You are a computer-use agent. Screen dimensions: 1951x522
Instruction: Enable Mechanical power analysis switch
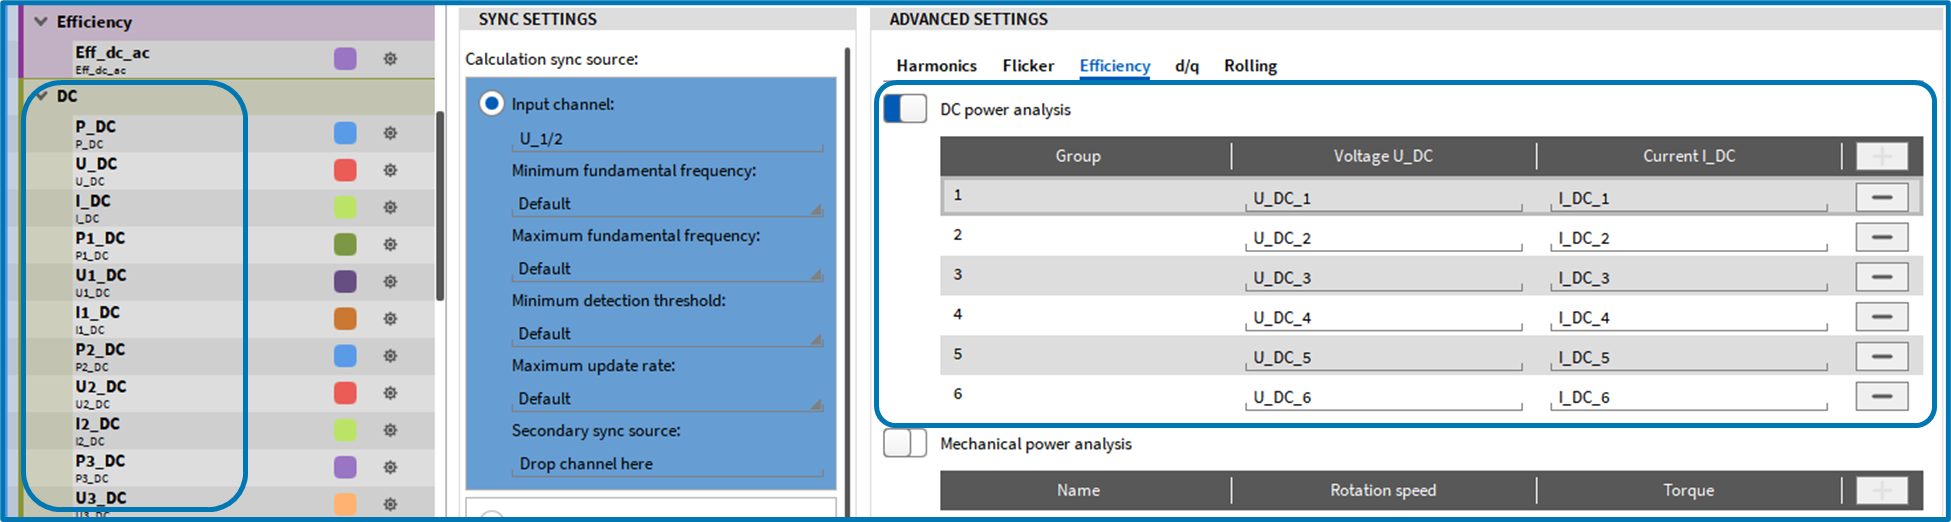click(905, 443)
